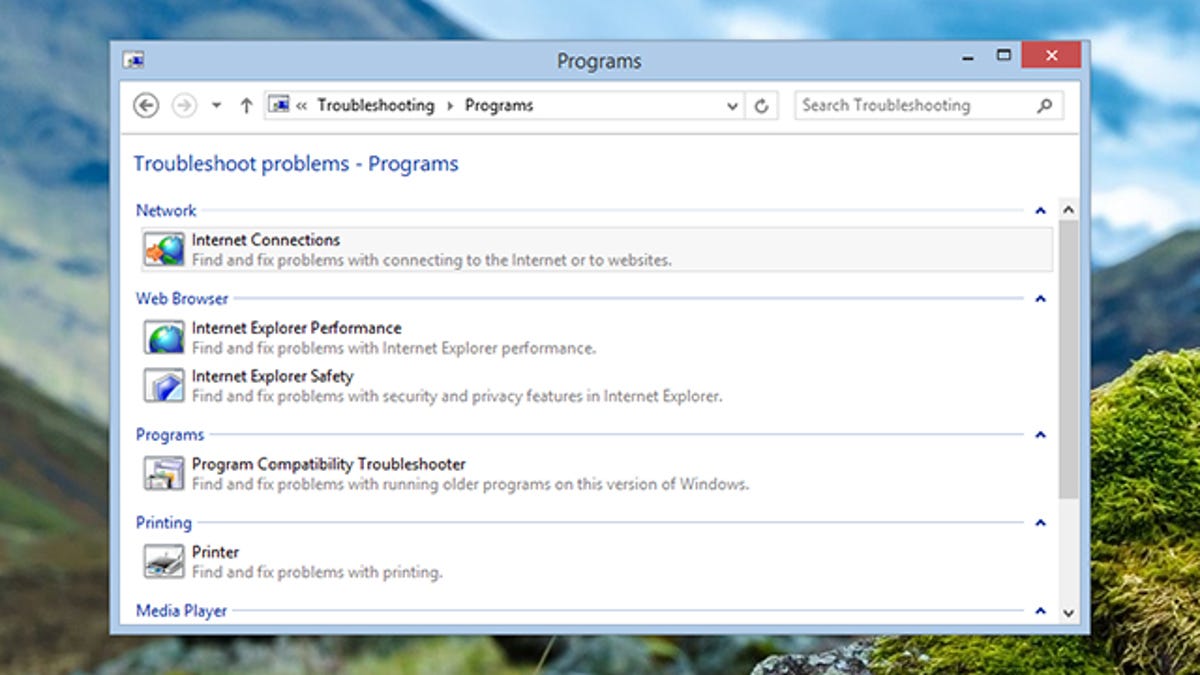Click the Internet Connections globe icon

tap(164, 249)
